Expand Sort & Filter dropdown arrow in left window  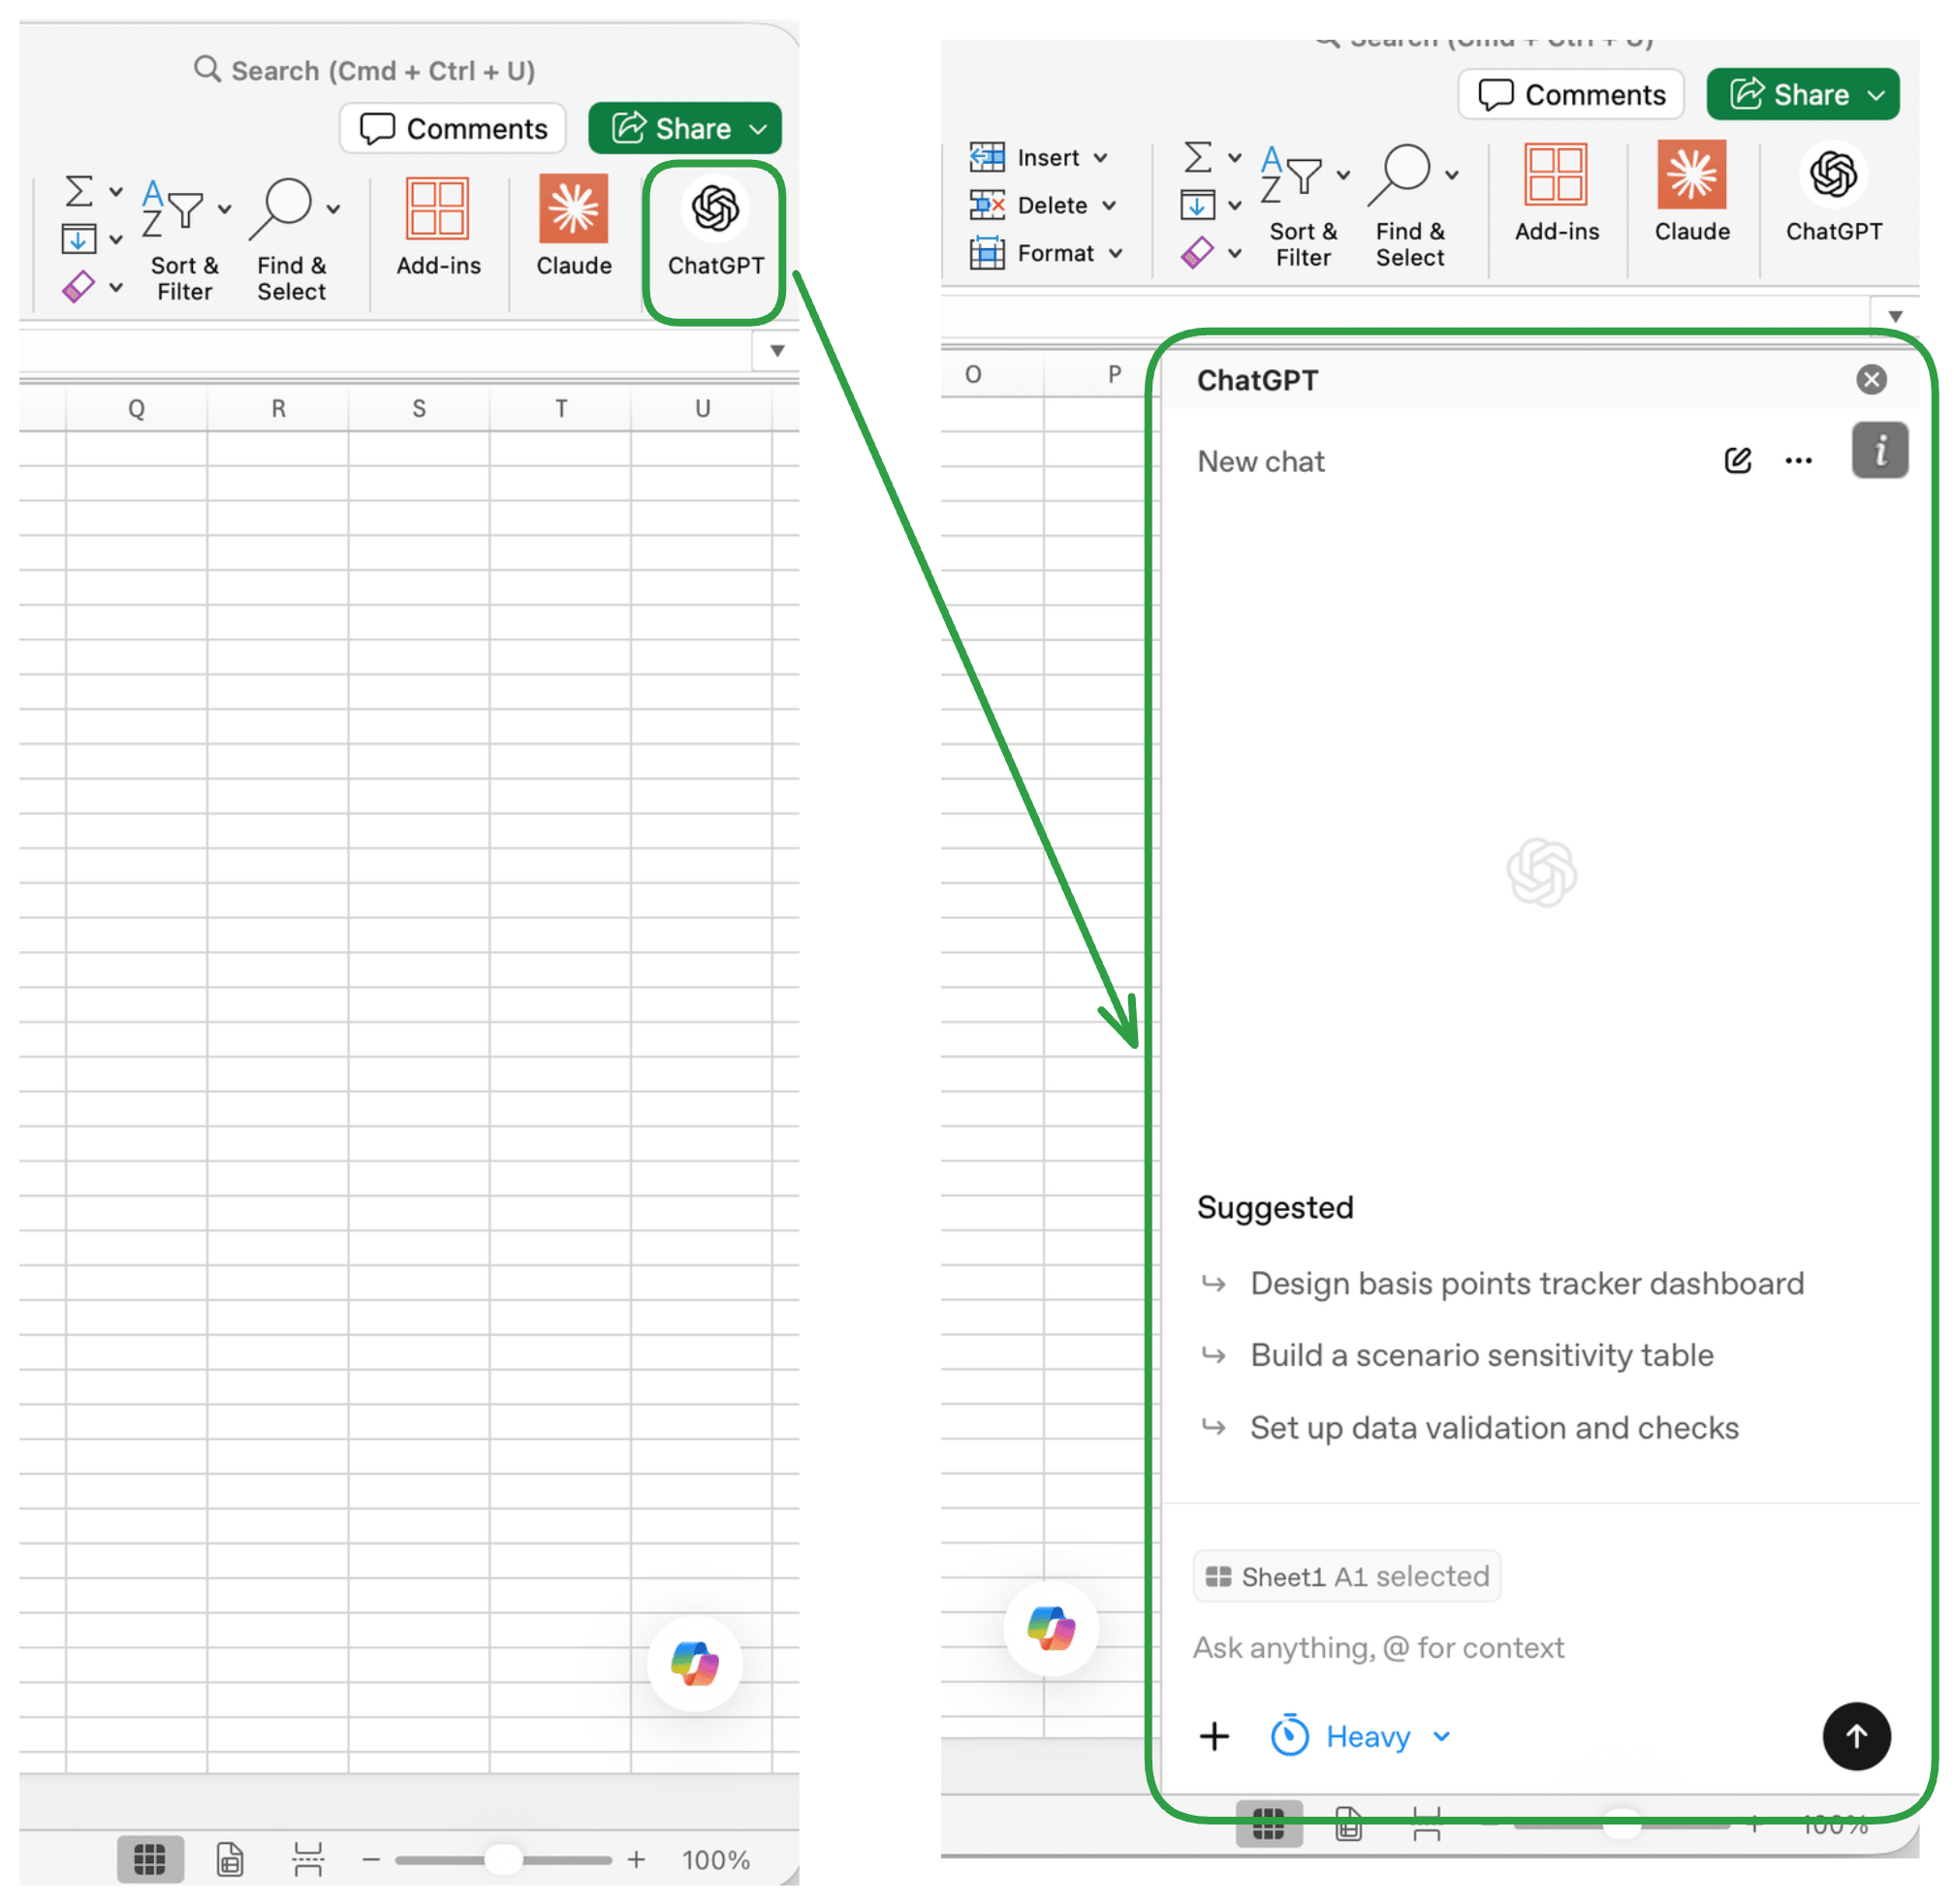(225, 208)
